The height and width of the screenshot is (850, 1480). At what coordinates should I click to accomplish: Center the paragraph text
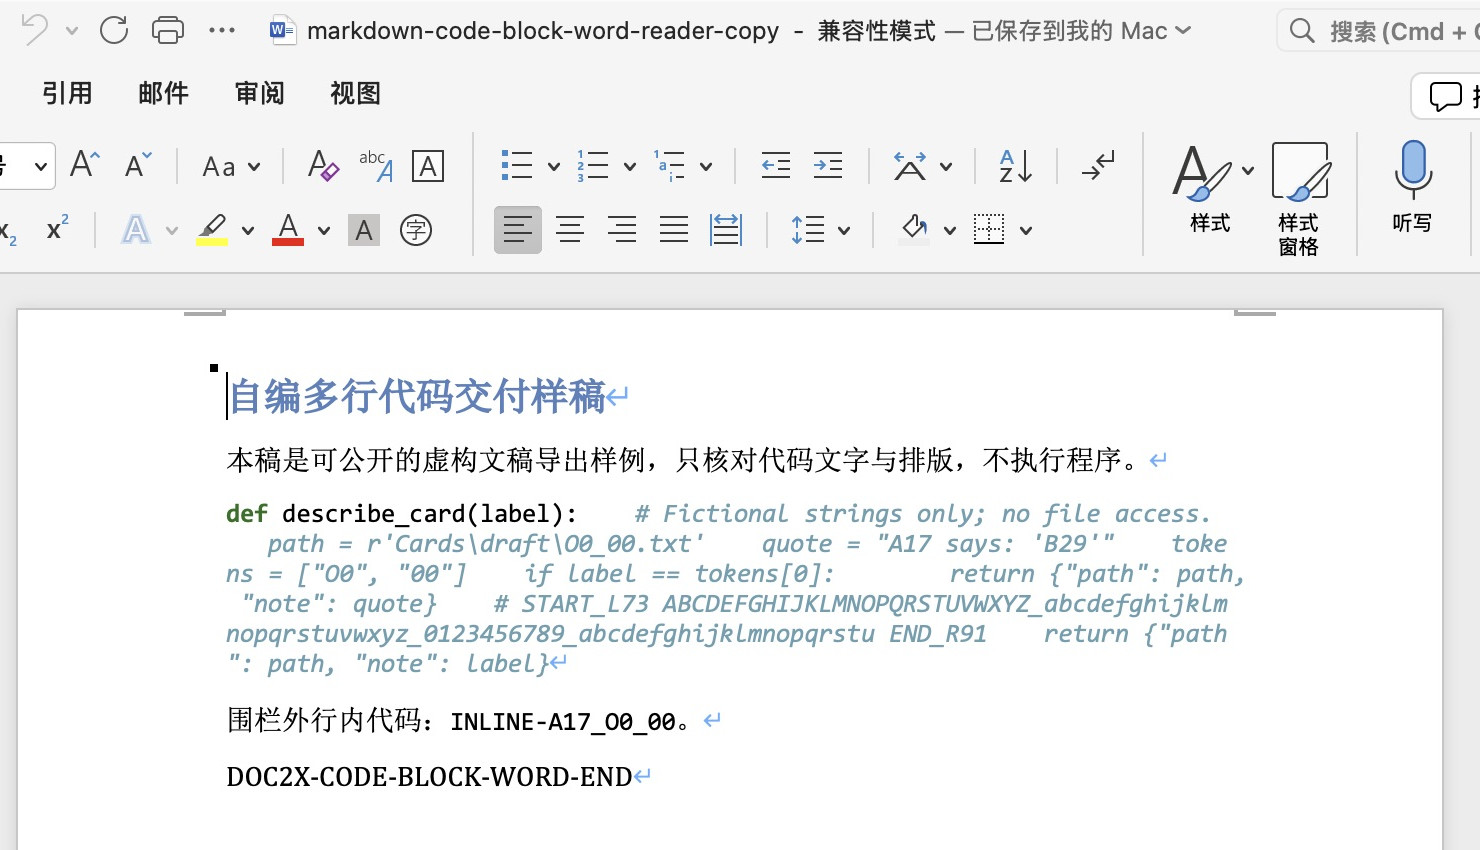click(570, 230)
